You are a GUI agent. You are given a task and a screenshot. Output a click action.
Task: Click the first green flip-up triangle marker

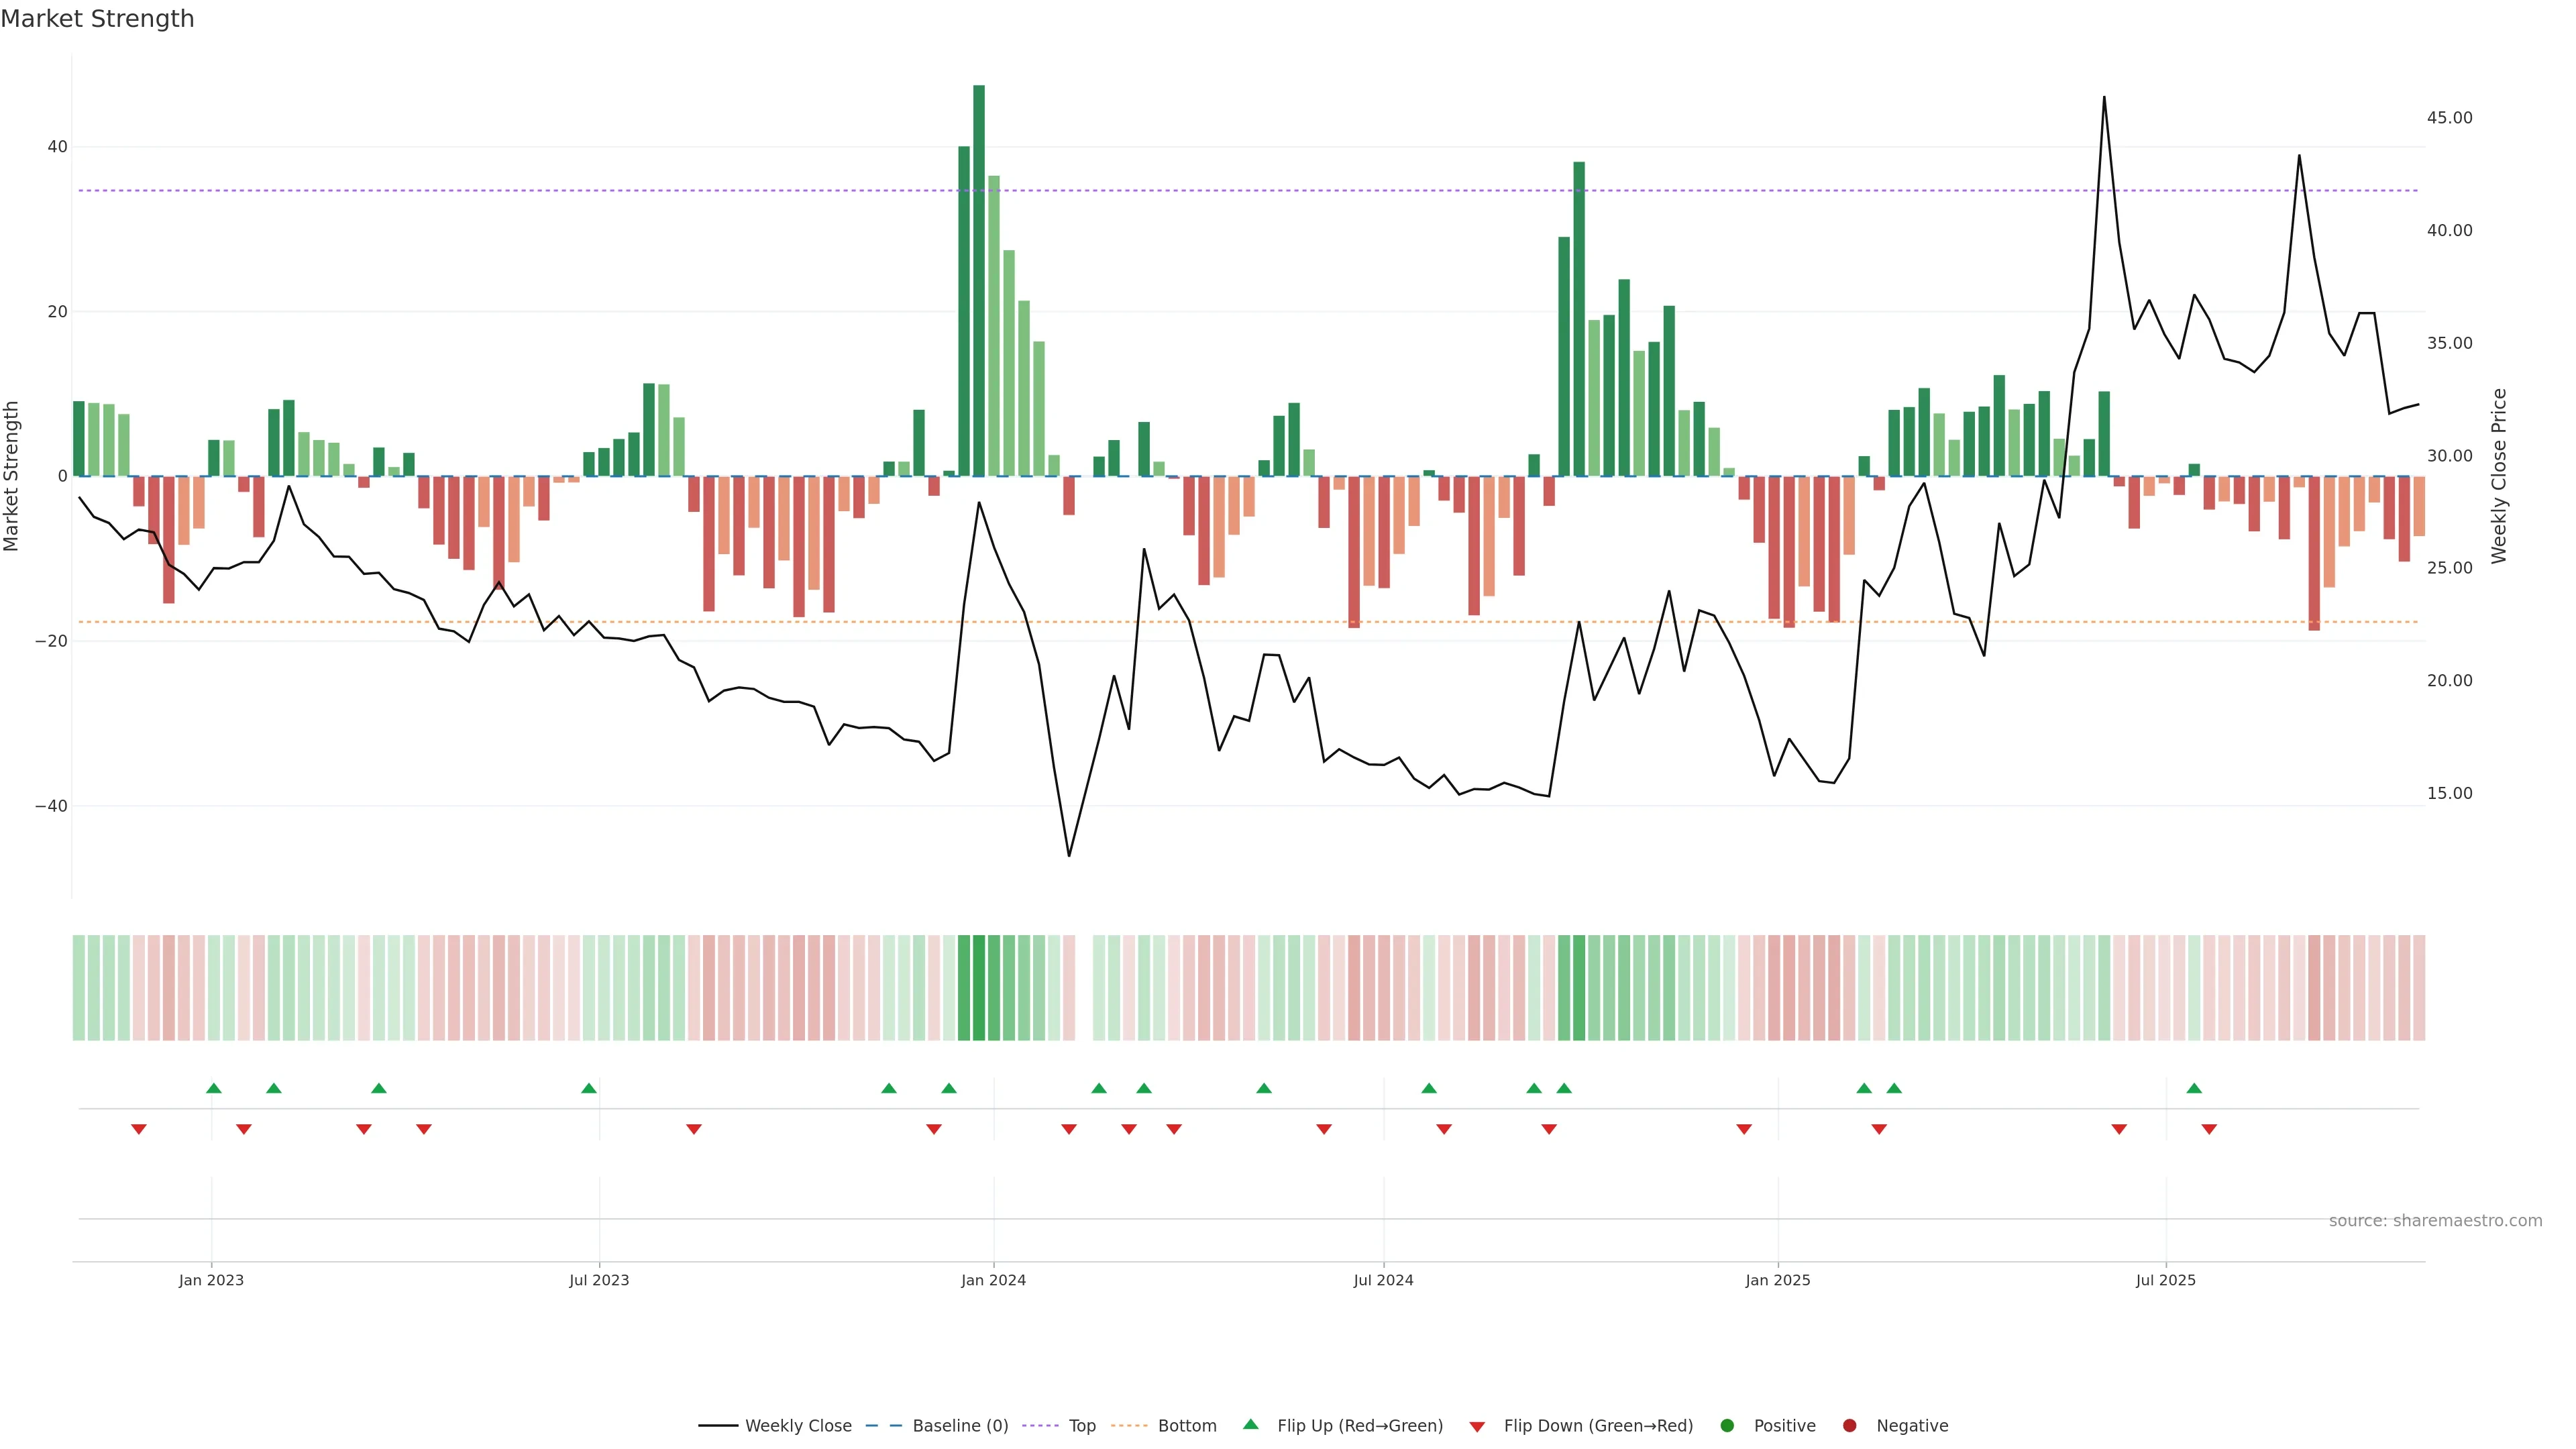pyautogui.click(x=213, y=1088)
